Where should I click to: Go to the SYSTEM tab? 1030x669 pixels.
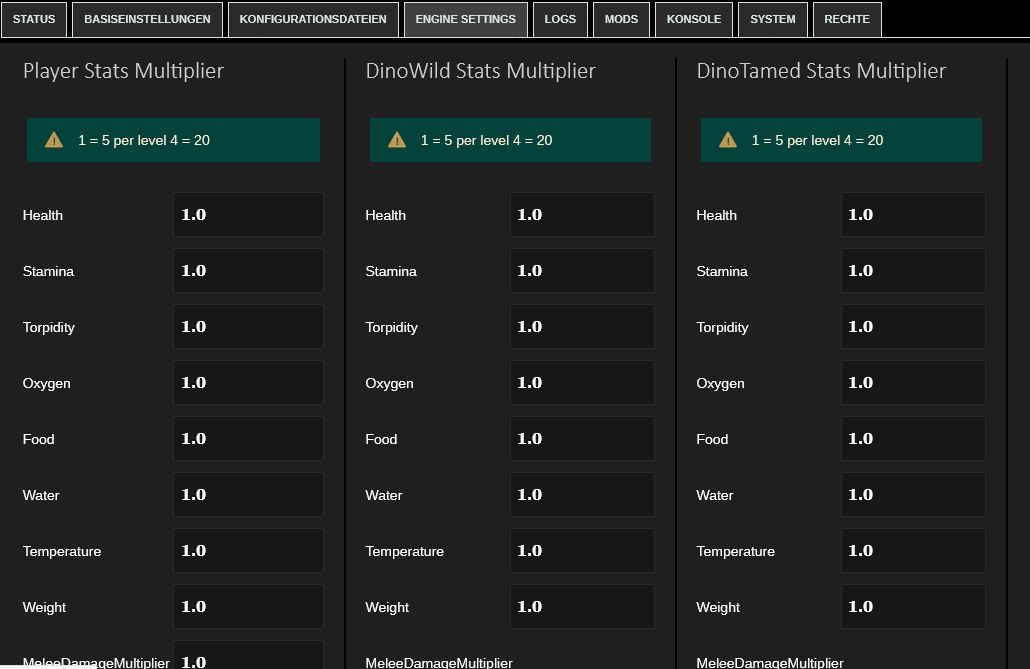pyautogui.click(x=772, y=19)
